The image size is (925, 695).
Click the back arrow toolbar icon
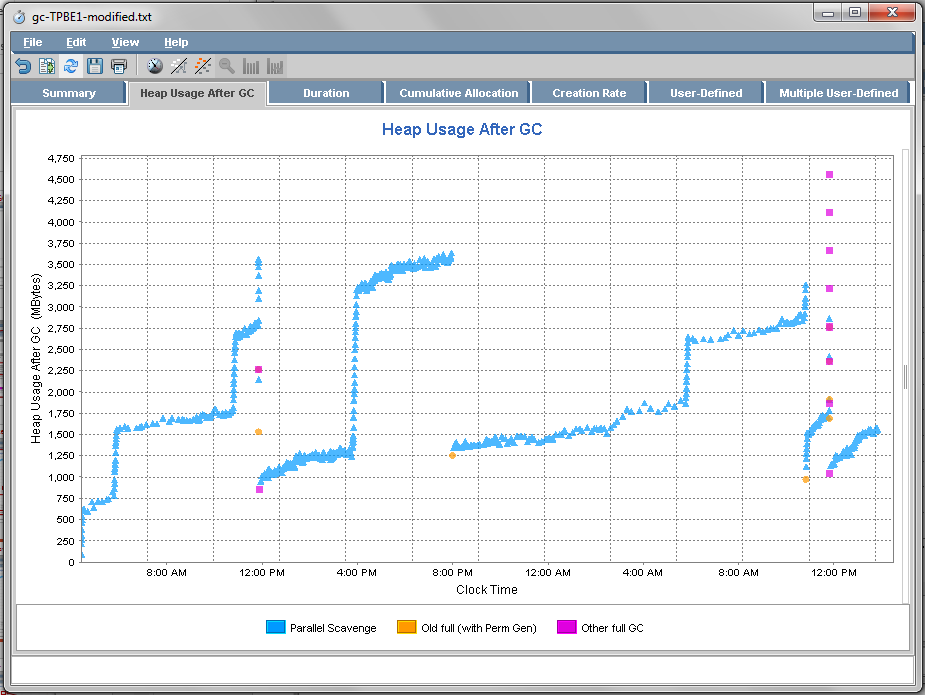coord(21,66)
